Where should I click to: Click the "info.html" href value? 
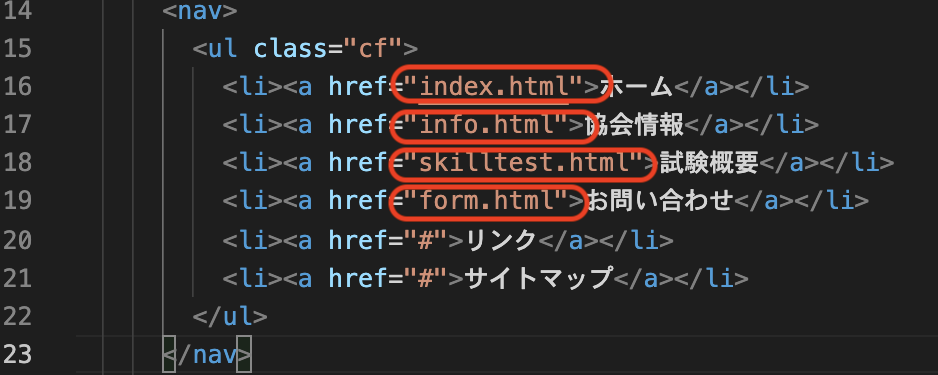(x=486, y=125)
